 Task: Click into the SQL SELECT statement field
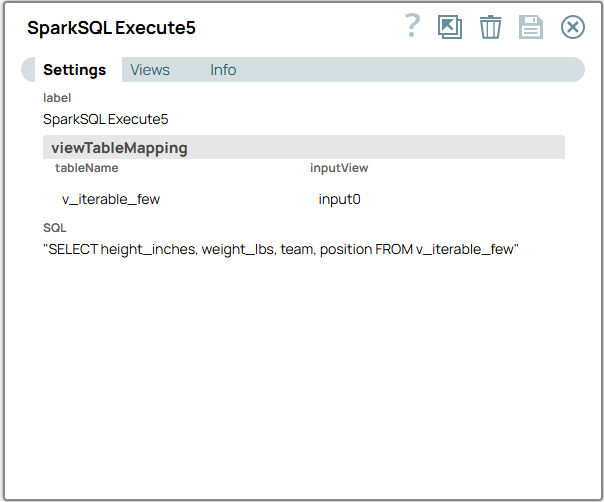pyautogui.click(x=281, y=249)
